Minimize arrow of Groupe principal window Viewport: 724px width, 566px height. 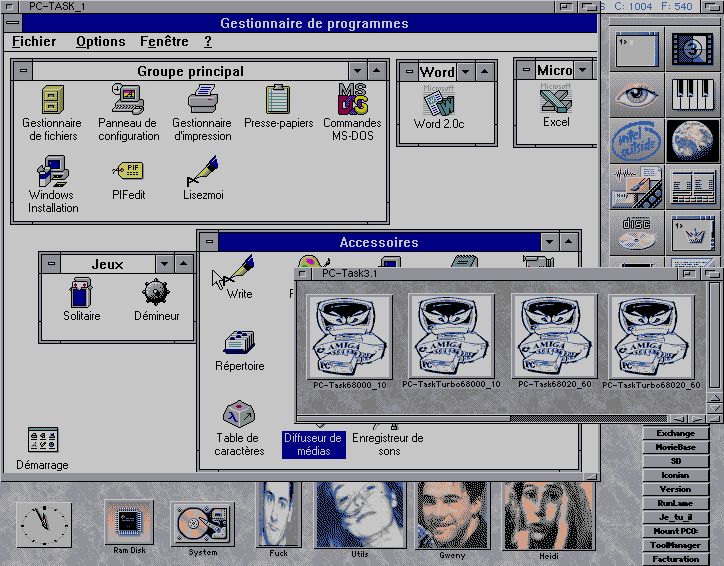pyautogui.click(x=357, y=71)
